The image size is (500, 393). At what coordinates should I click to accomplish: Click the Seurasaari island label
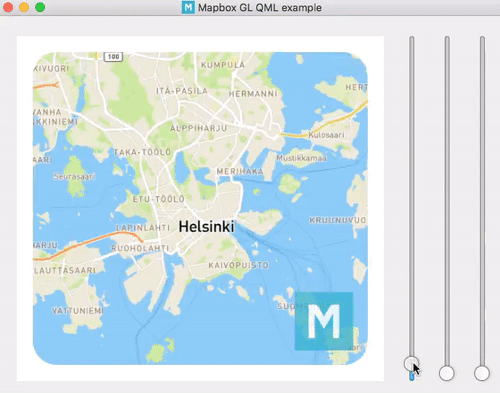pos(75,176)
